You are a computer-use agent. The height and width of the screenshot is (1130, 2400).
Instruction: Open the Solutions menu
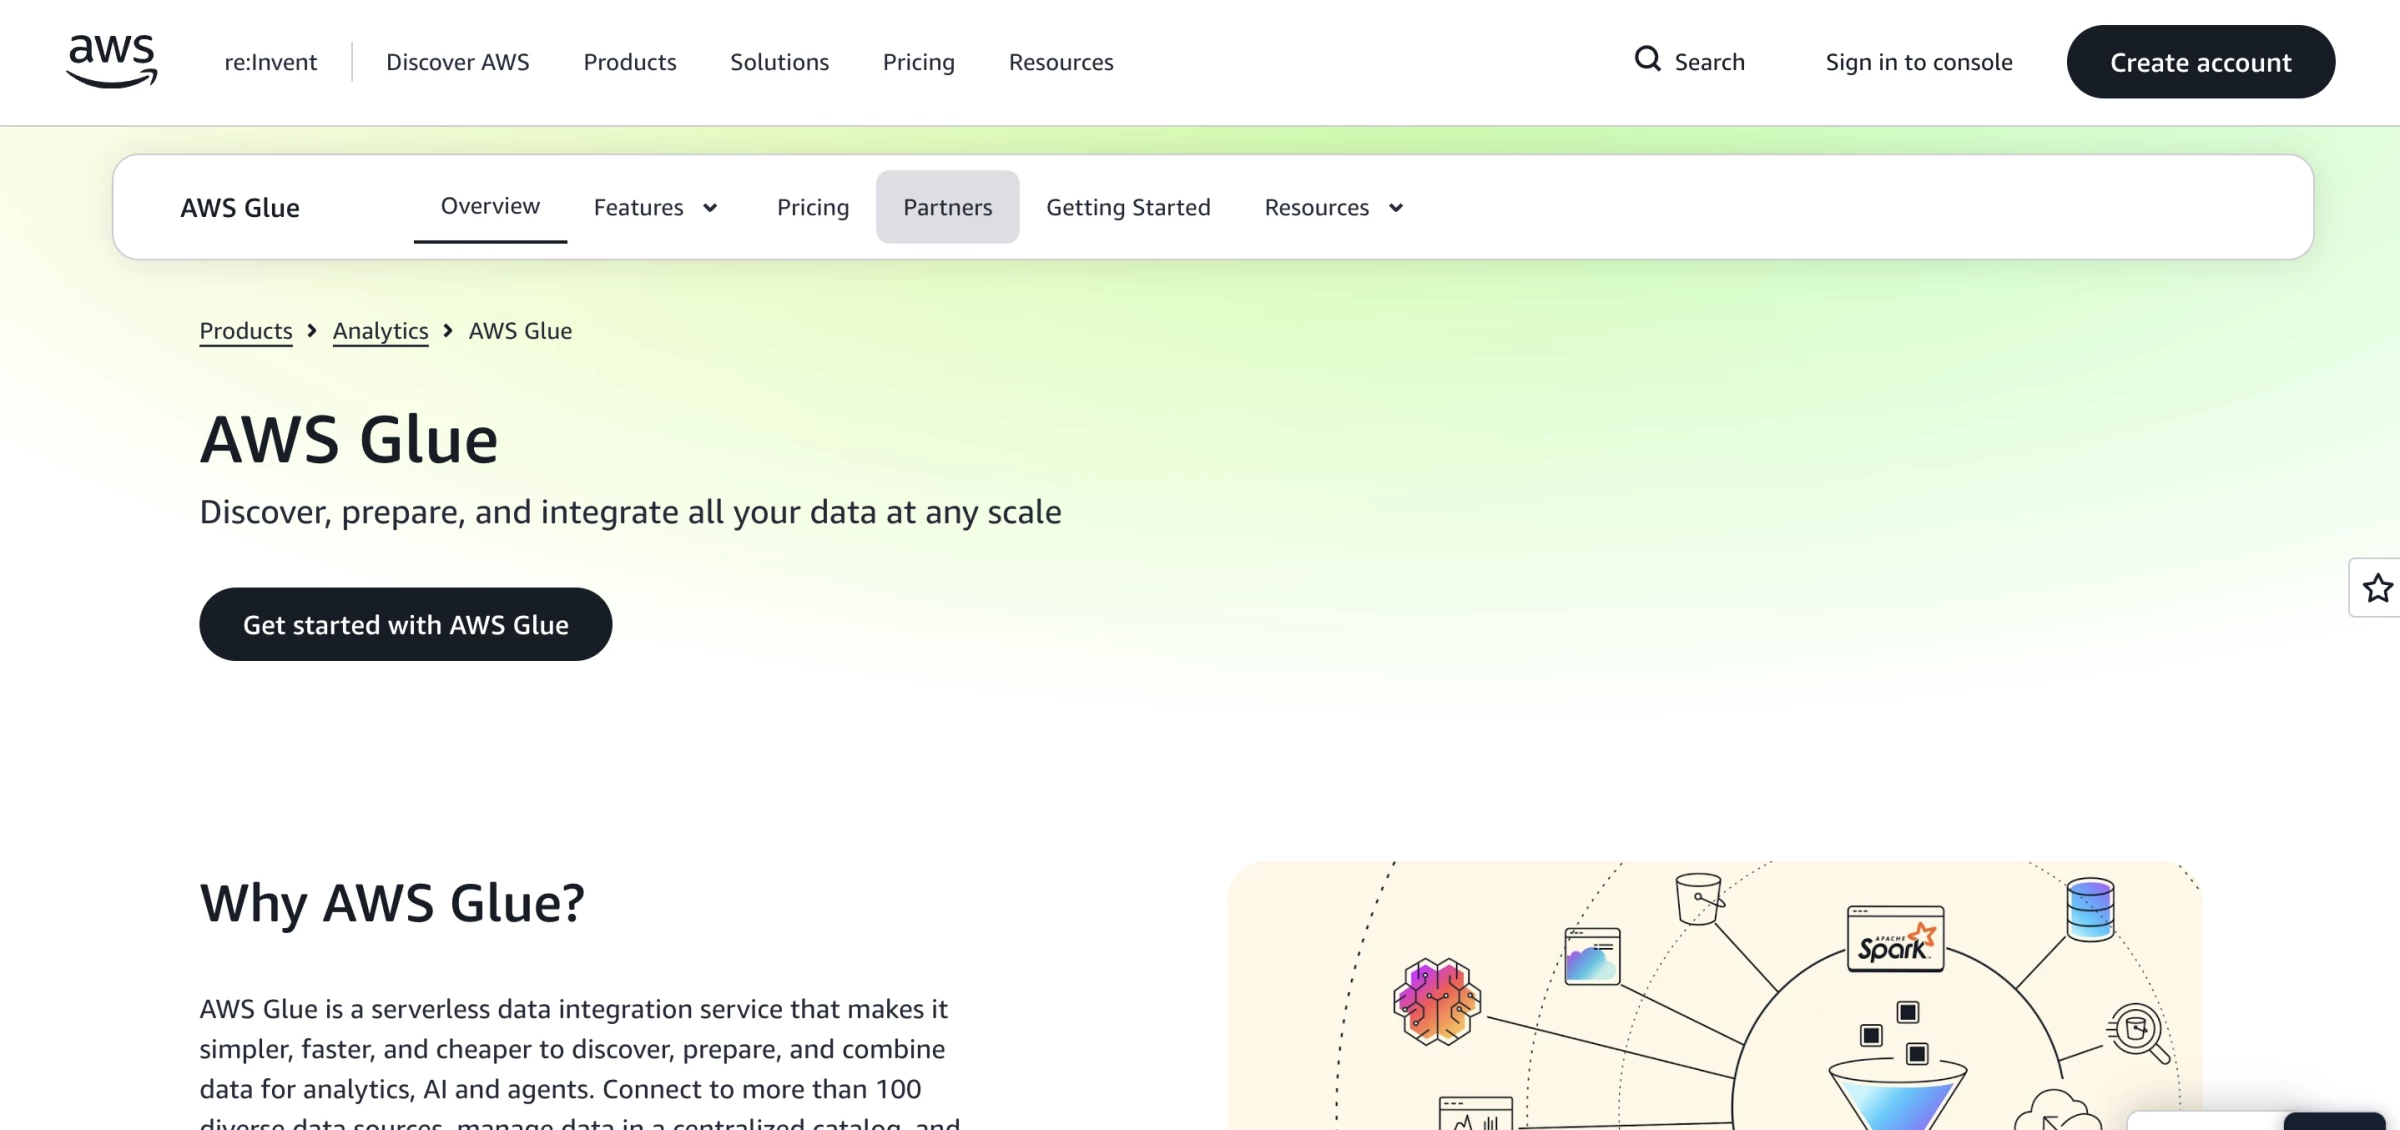pos(779,62)
